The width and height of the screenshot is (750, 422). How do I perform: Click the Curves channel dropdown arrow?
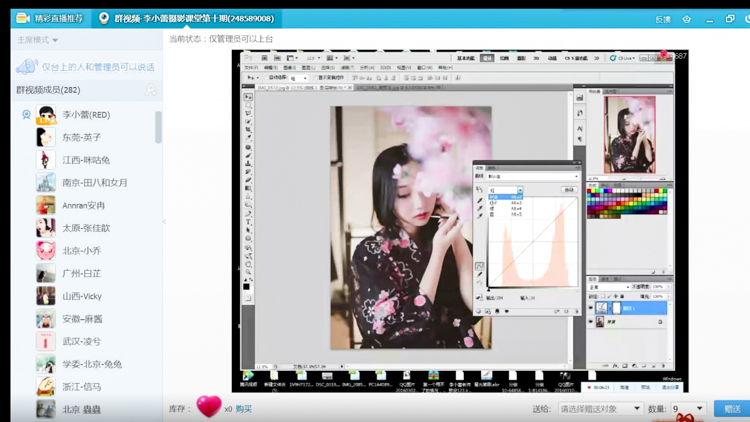click(520, 190)
